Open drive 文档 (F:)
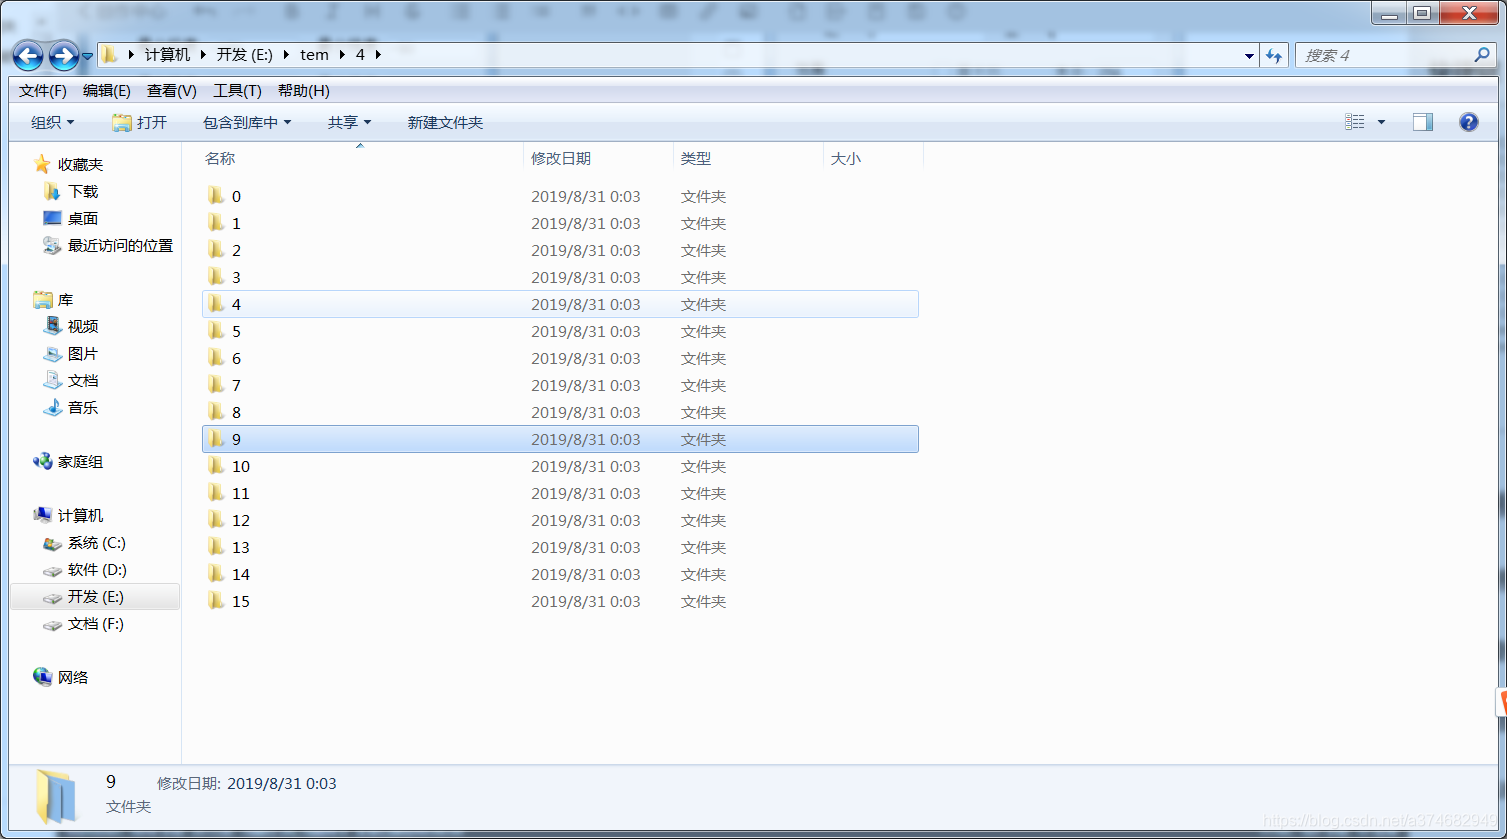This screenshot has height=839, width=1507. (x=96, y=624)
